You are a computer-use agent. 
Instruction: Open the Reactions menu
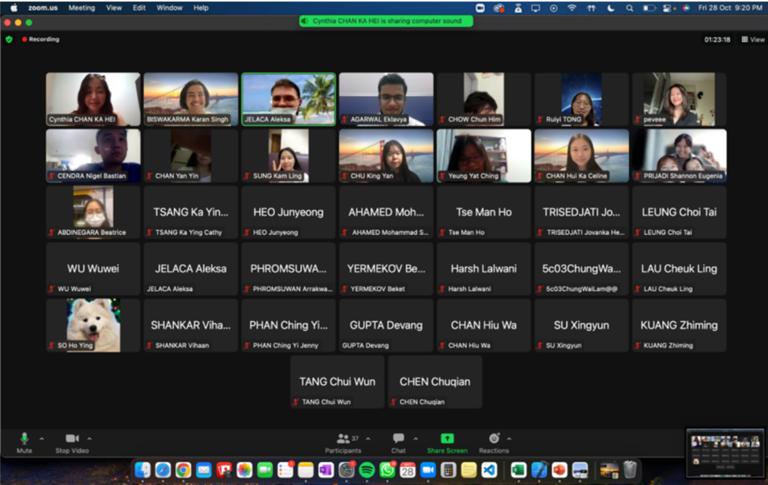coord(494,442)
